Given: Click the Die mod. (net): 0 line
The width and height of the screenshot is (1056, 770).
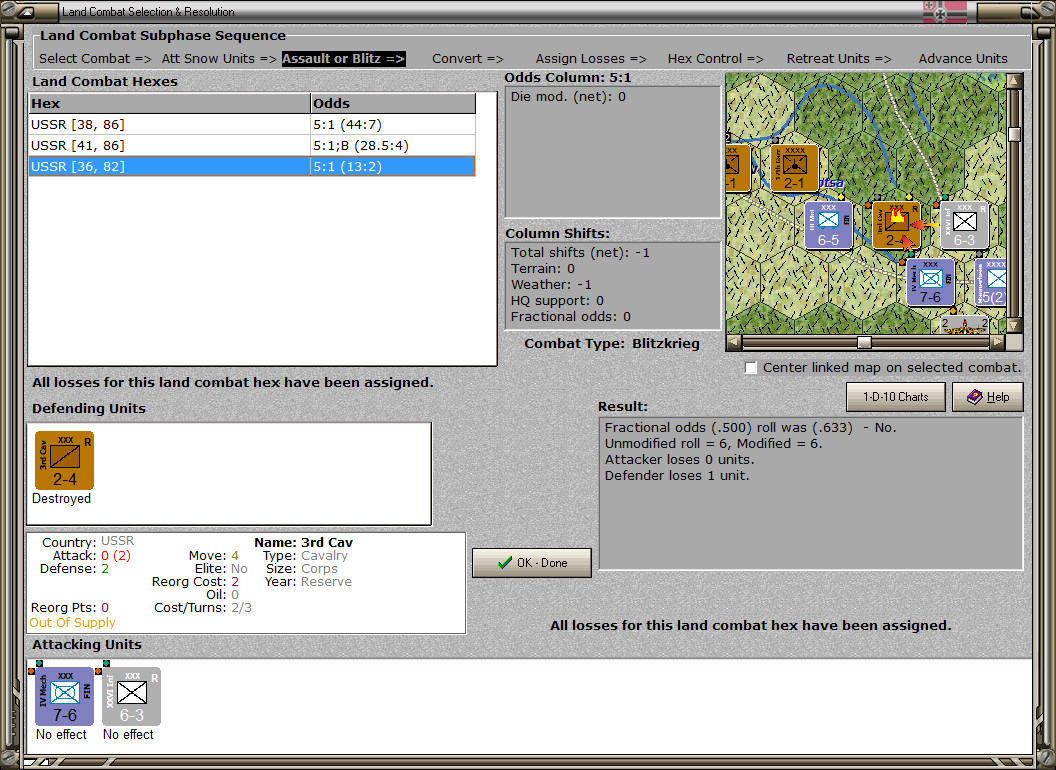Looking at the screenshot, I should (x=568, y=96).
